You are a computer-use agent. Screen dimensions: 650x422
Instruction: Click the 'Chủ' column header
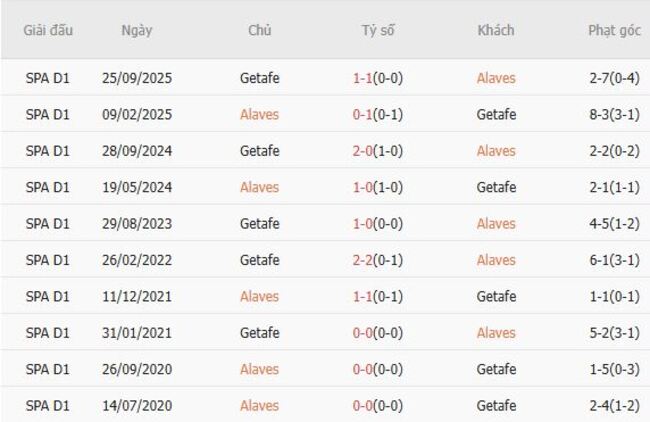(260, 30)
